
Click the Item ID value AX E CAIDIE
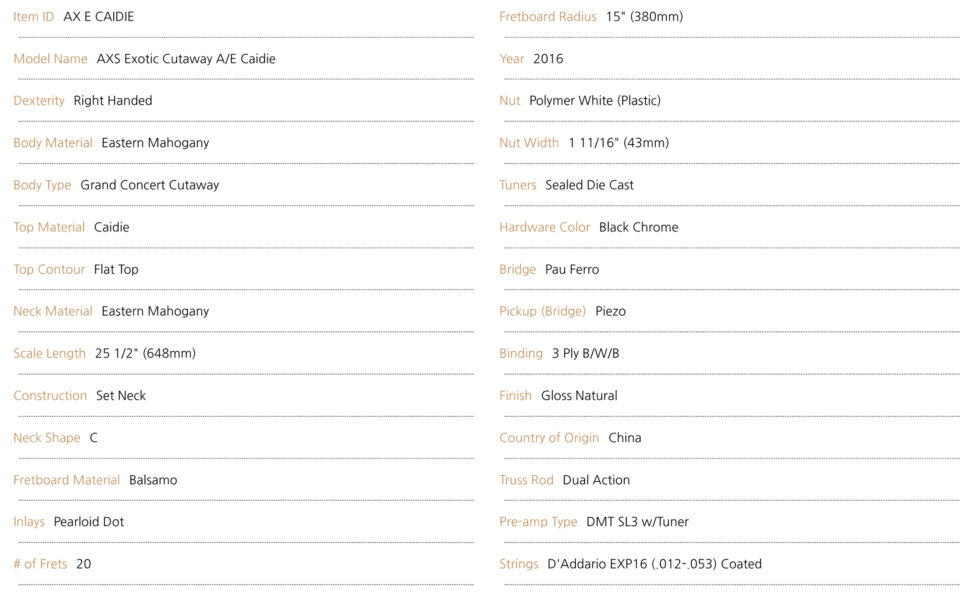click(98, 17)
